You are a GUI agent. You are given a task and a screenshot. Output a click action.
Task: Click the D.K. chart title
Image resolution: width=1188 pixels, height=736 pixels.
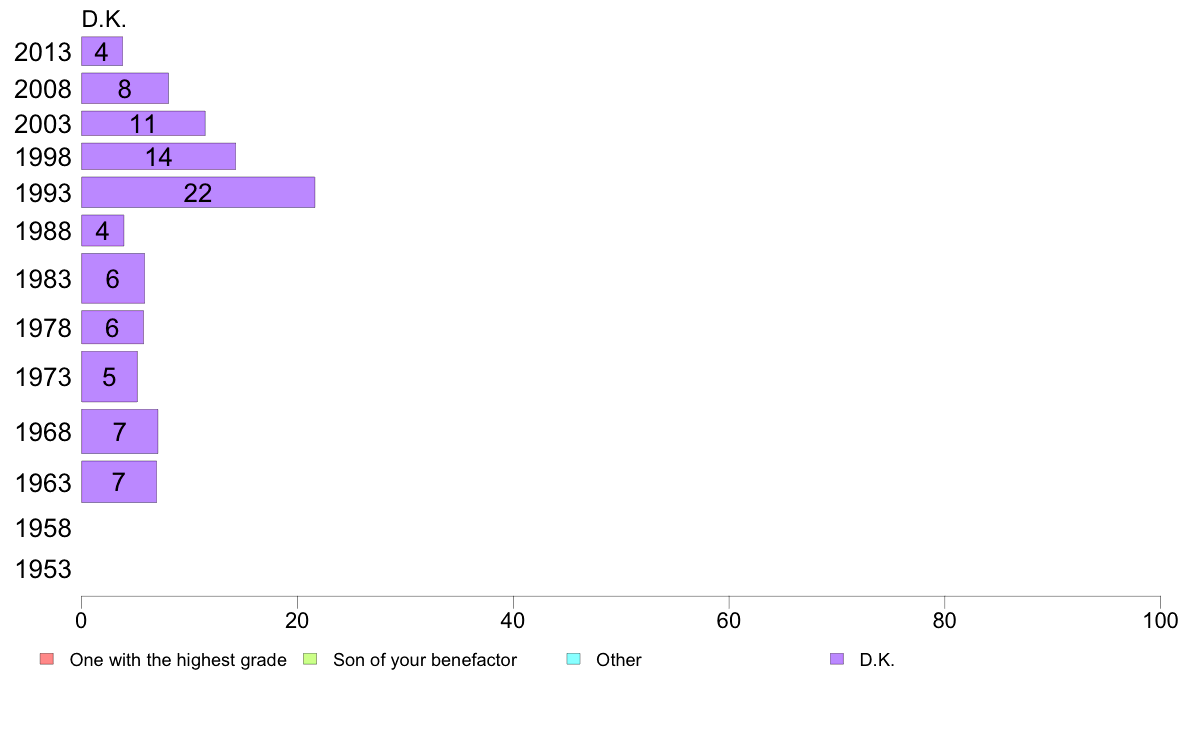[x=104, y=19]
